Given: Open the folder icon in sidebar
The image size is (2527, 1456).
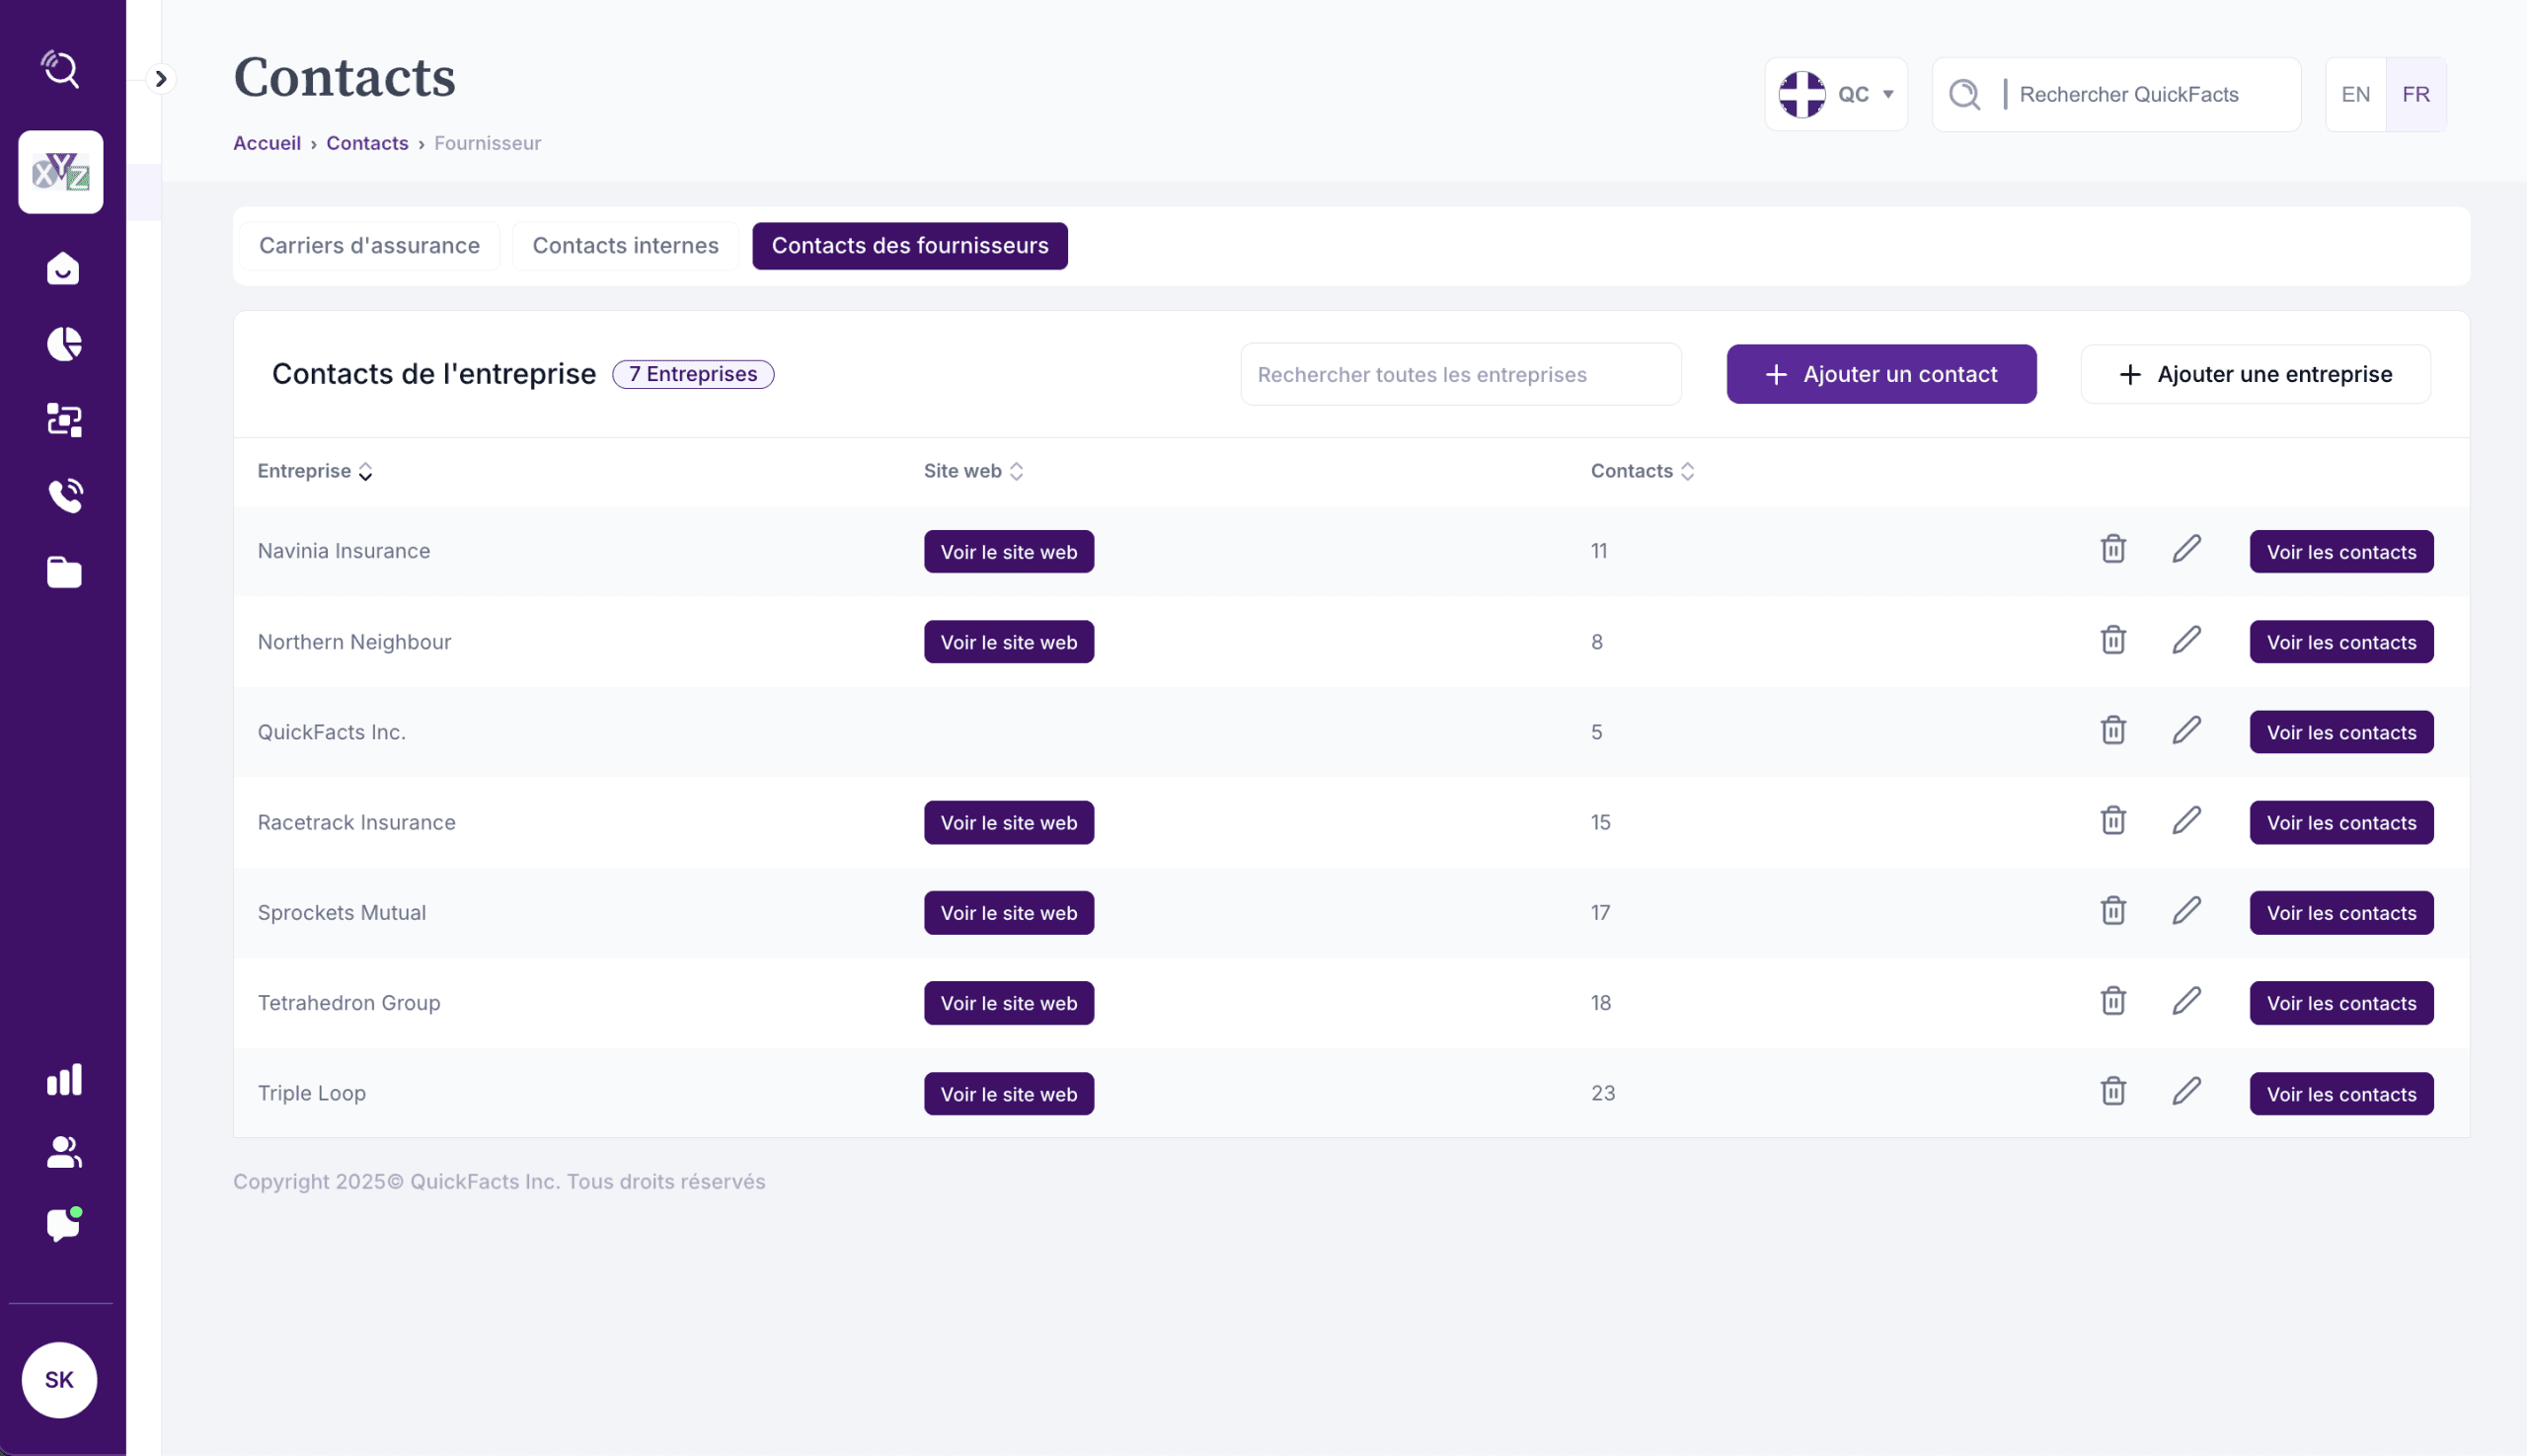Looking at the screenshot, I should point(63,572).
